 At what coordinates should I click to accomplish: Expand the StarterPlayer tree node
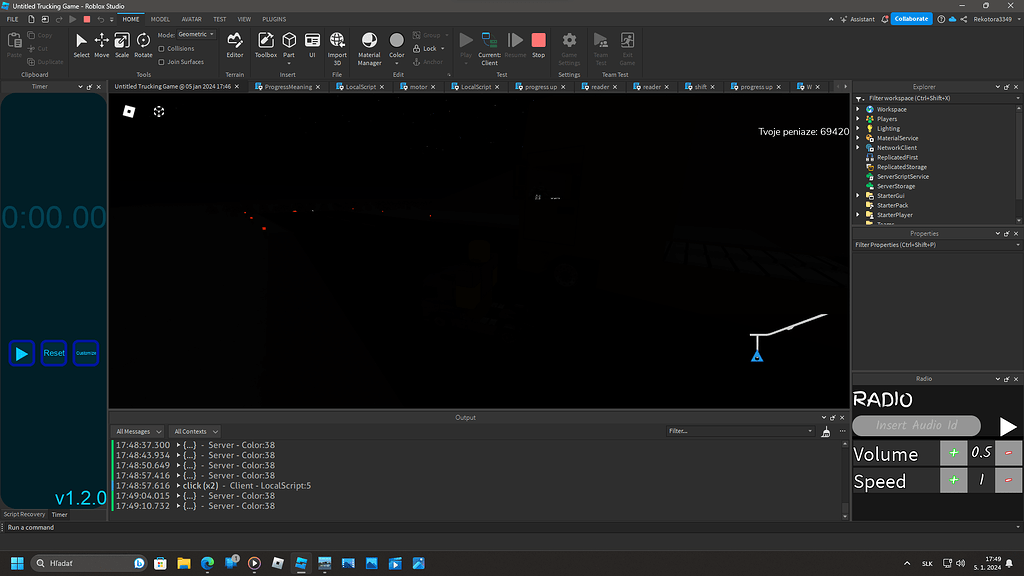tap(858, 214)
